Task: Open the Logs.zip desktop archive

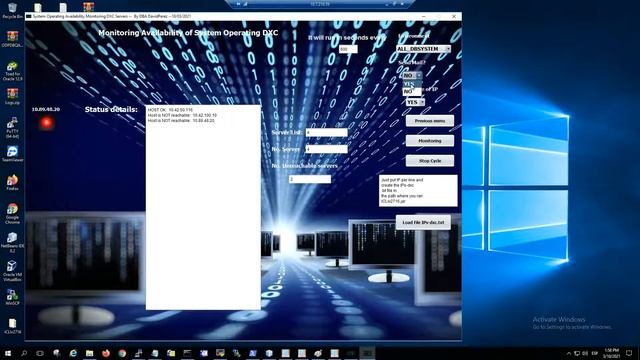Action: (x=12, y=97)
